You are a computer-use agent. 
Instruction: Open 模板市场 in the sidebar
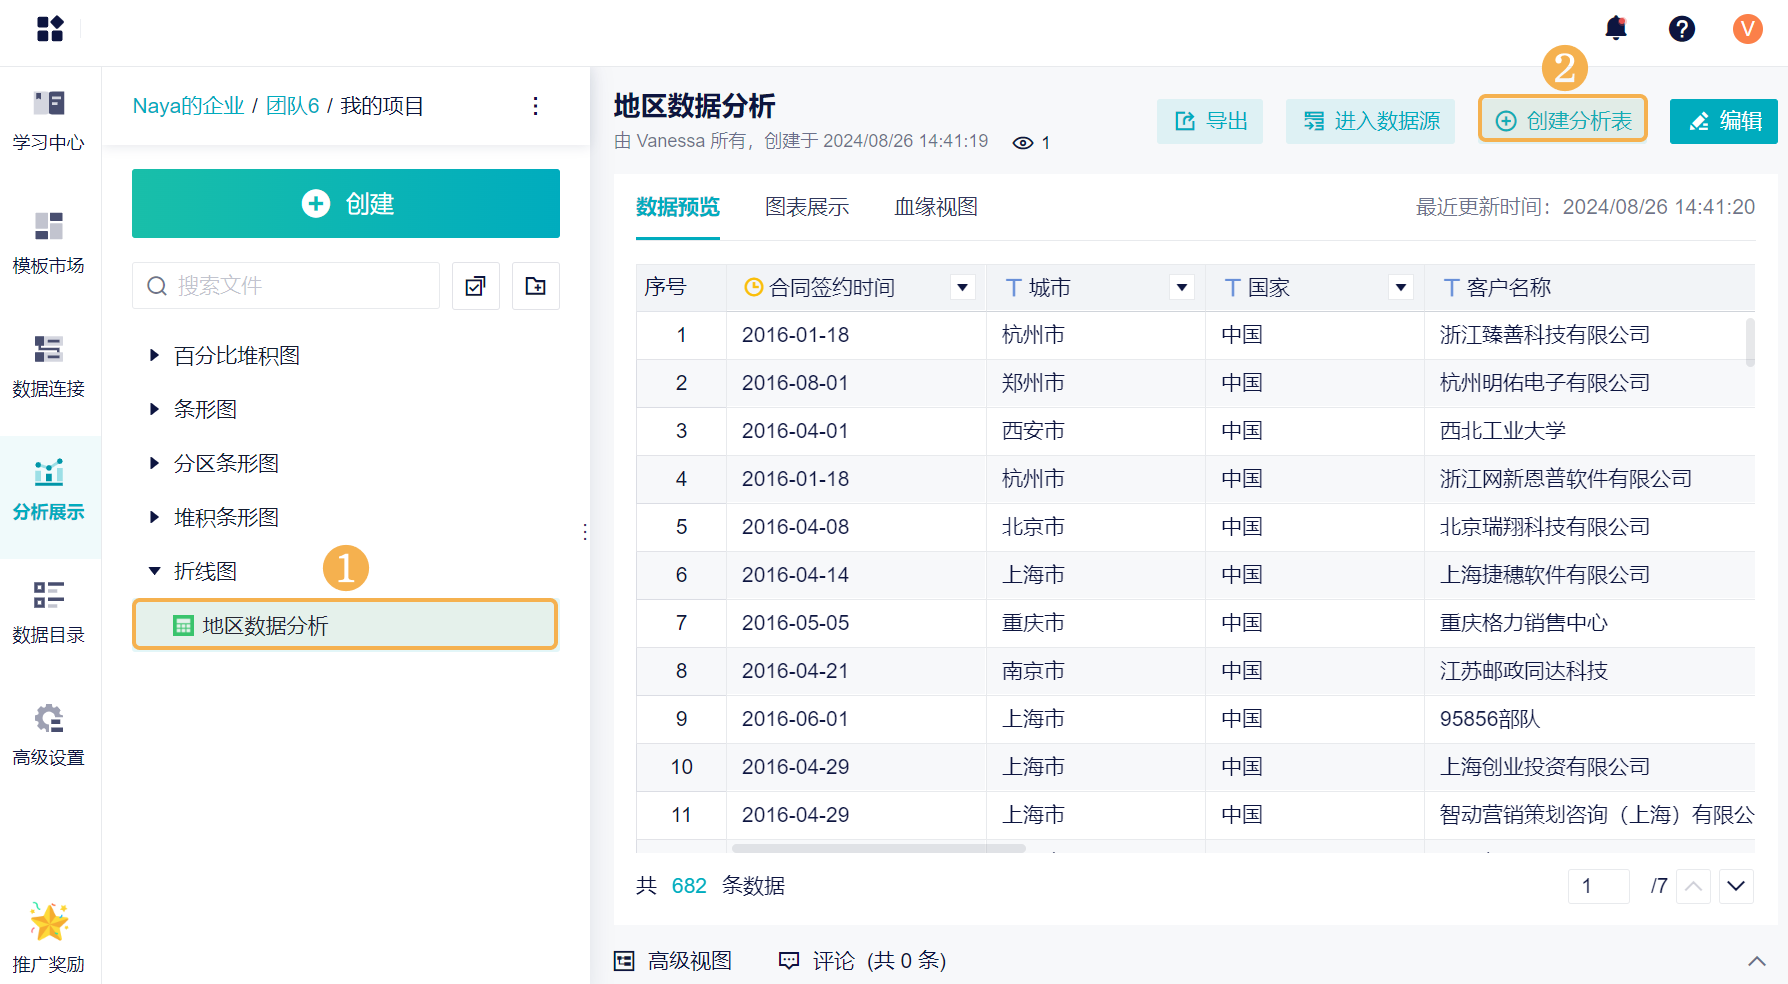click(49, 244)
